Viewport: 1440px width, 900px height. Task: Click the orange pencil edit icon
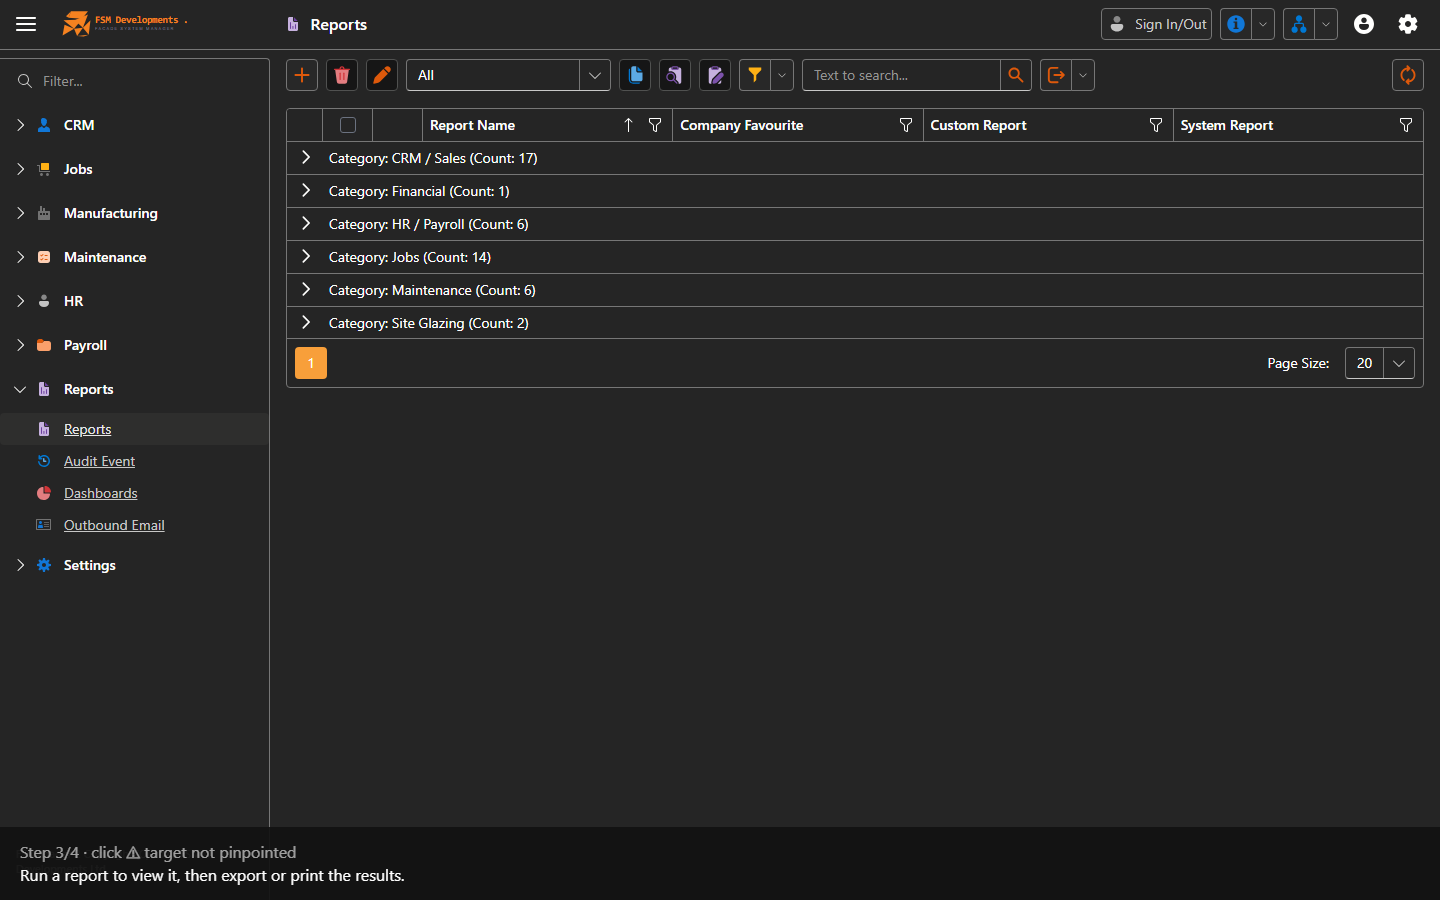[x=382, y=75]
